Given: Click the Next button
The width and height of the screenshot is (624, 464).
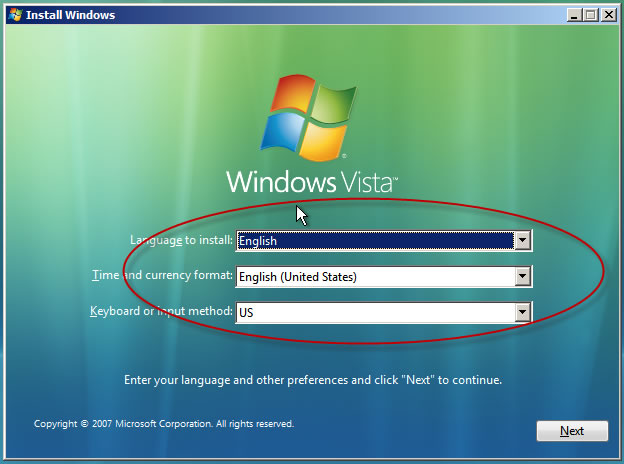Looking at the screenshot, I should [x=572, y=431].
